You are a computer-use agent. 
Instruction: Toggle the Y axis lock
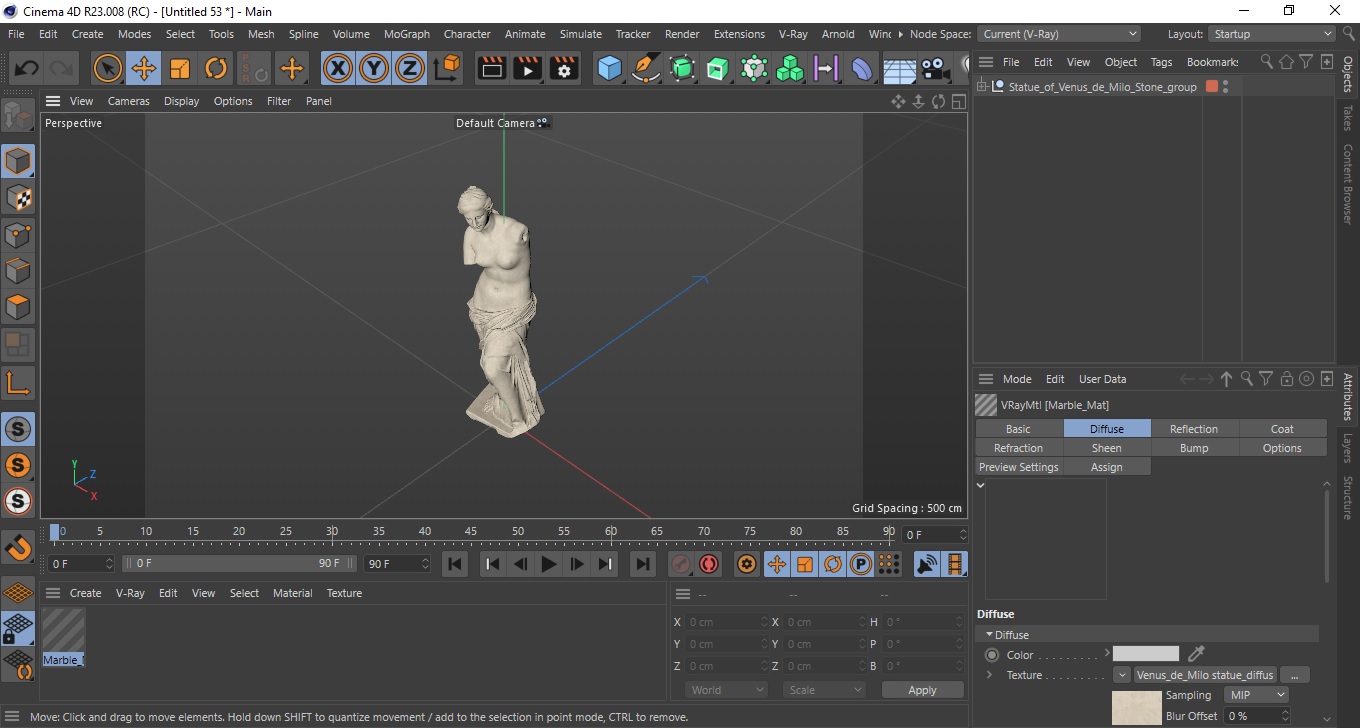pyautogui.click(x=374, y=68)
